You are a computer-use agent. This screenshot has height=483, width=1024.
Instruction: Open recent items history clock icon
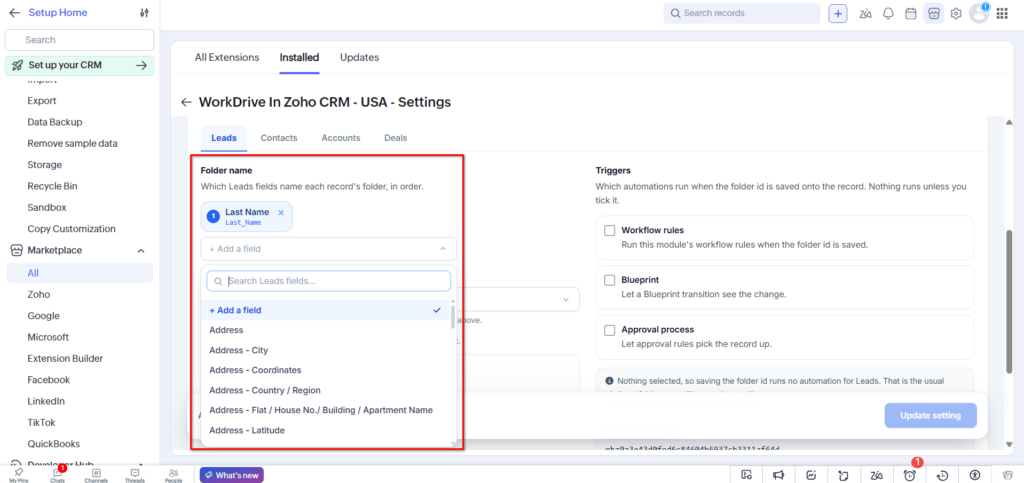click(x=942, y=475)
